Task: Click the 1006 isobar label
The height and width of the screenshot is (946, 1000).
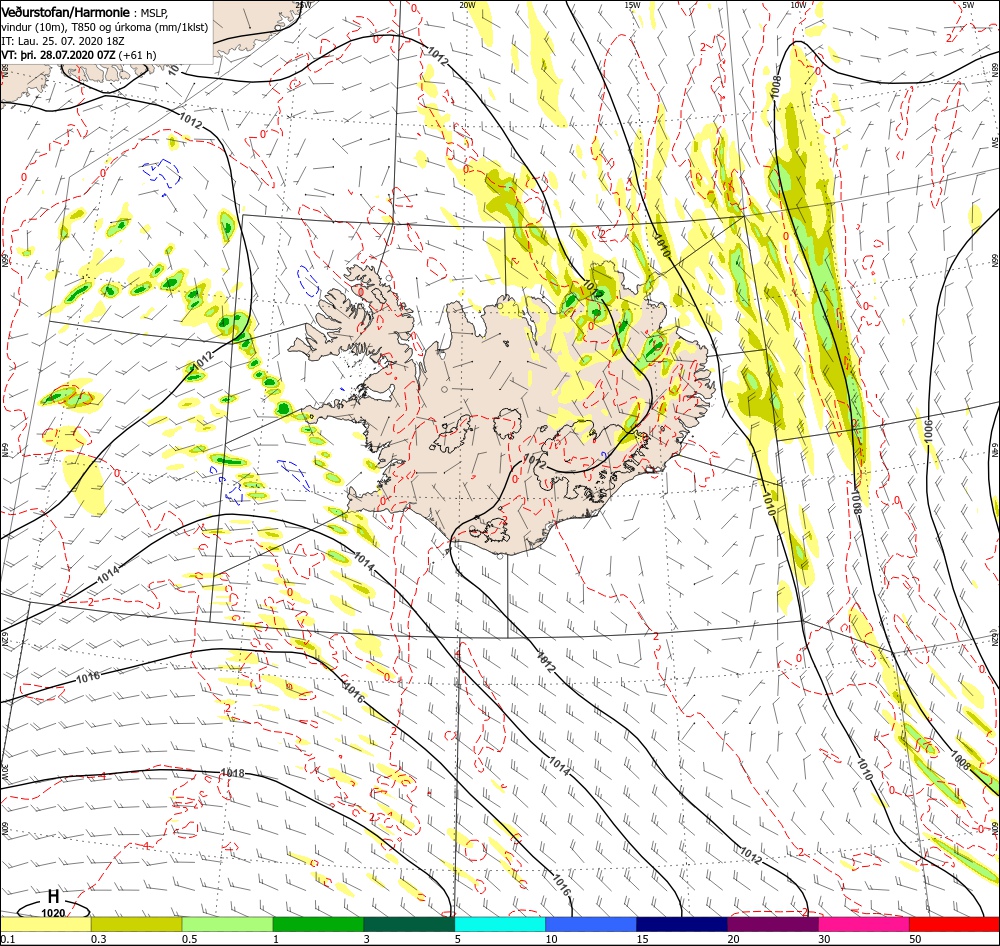Action: click(x=929, y=431)
